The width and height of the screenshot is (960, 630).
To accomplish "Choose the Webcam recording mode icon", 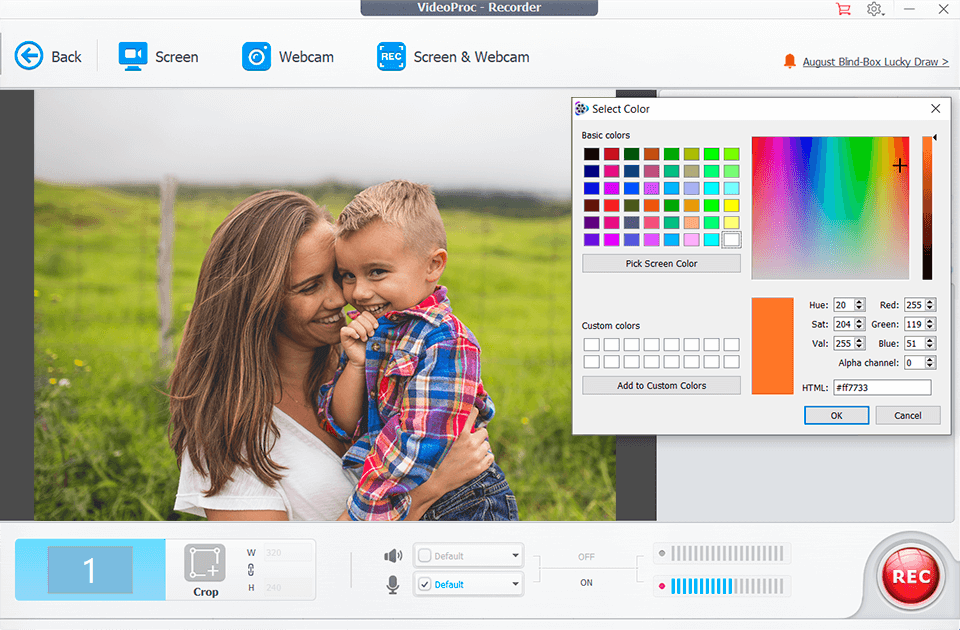I will (x=256, y=56).
